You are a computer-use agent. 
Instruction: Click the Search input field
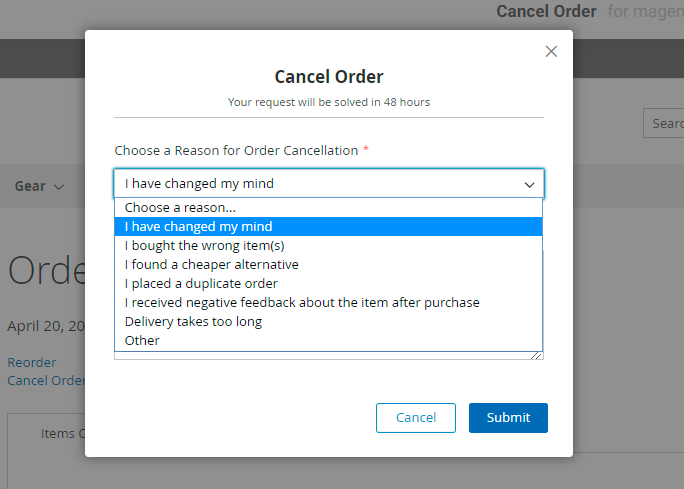point(665,124)
